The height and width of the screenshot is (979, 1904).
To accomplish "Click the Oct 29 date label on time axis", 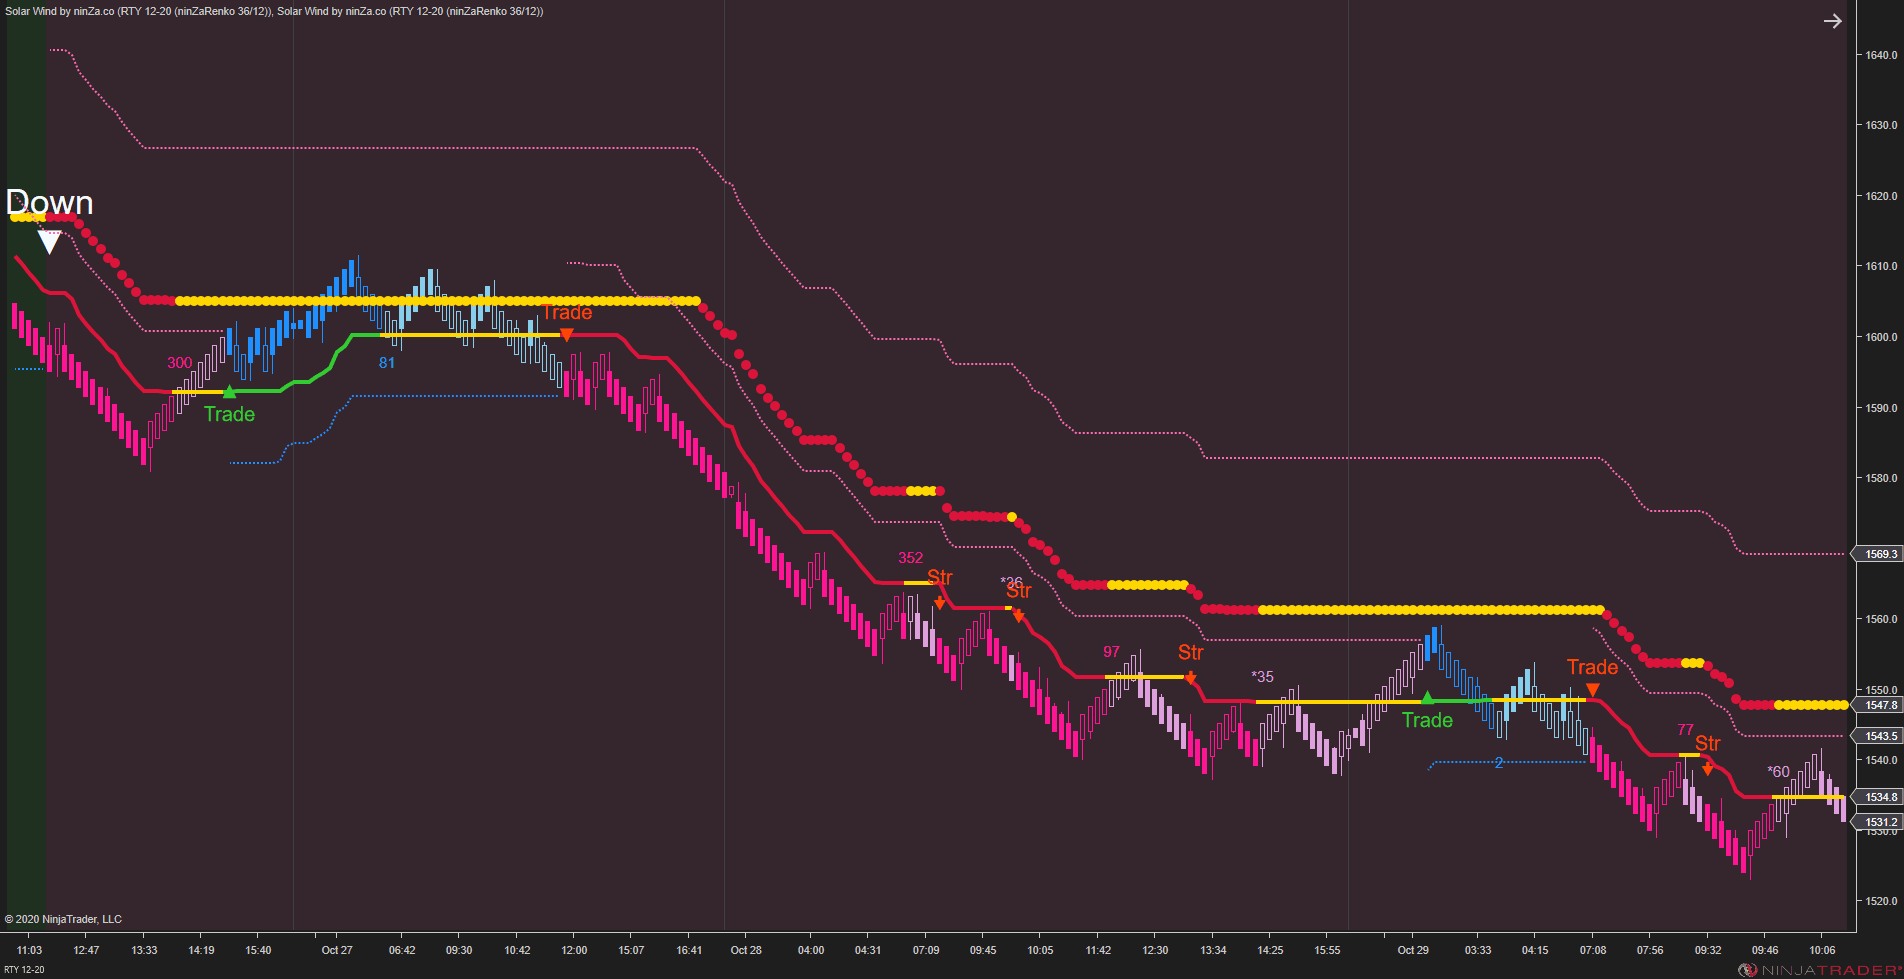I will 1413,950.
